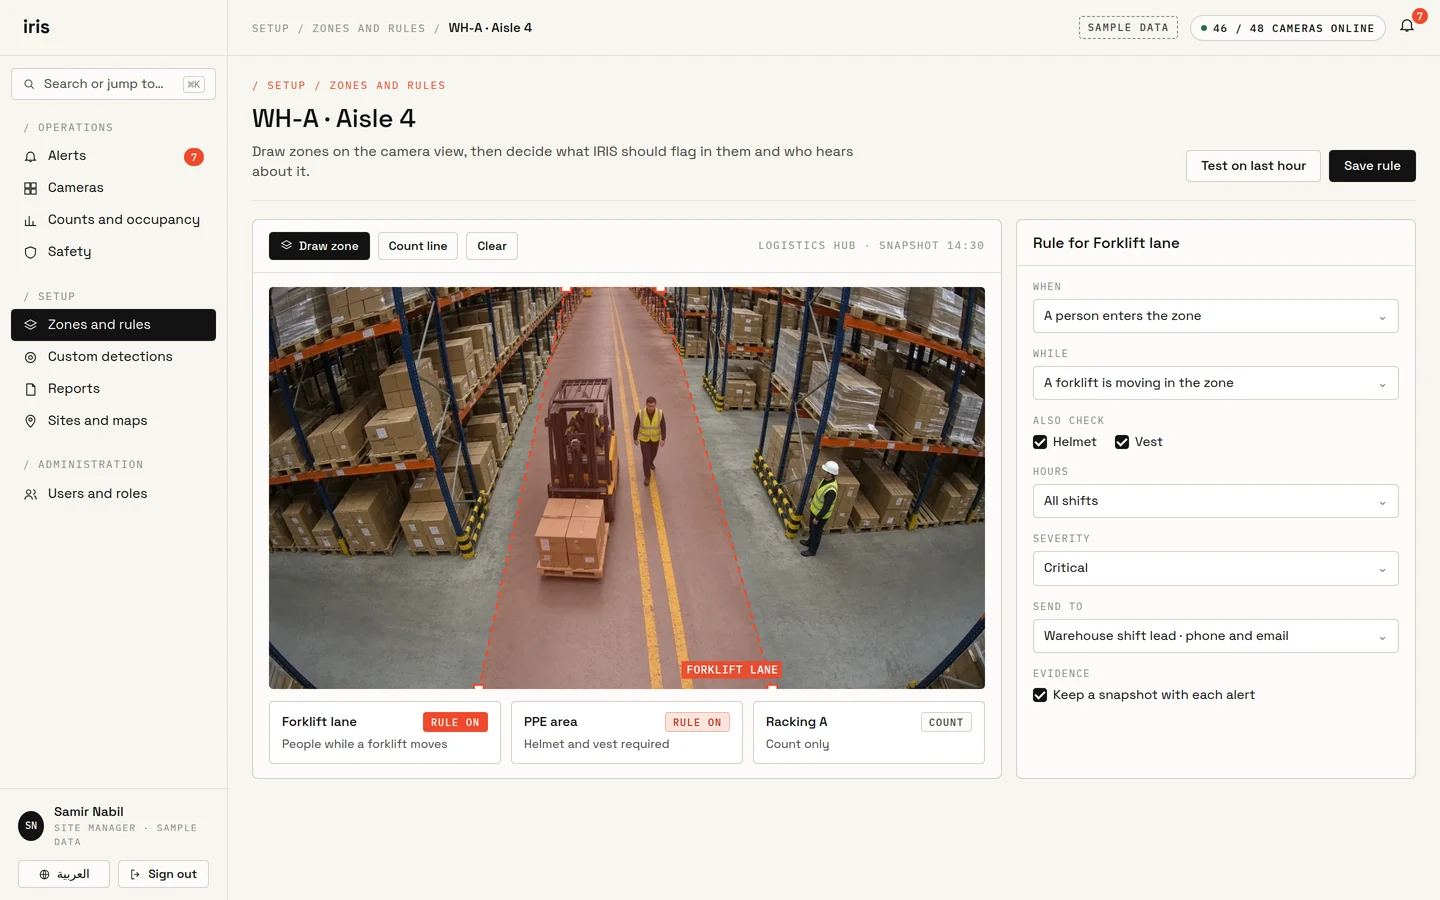Click the Reports document icon

tap(30, 389)
